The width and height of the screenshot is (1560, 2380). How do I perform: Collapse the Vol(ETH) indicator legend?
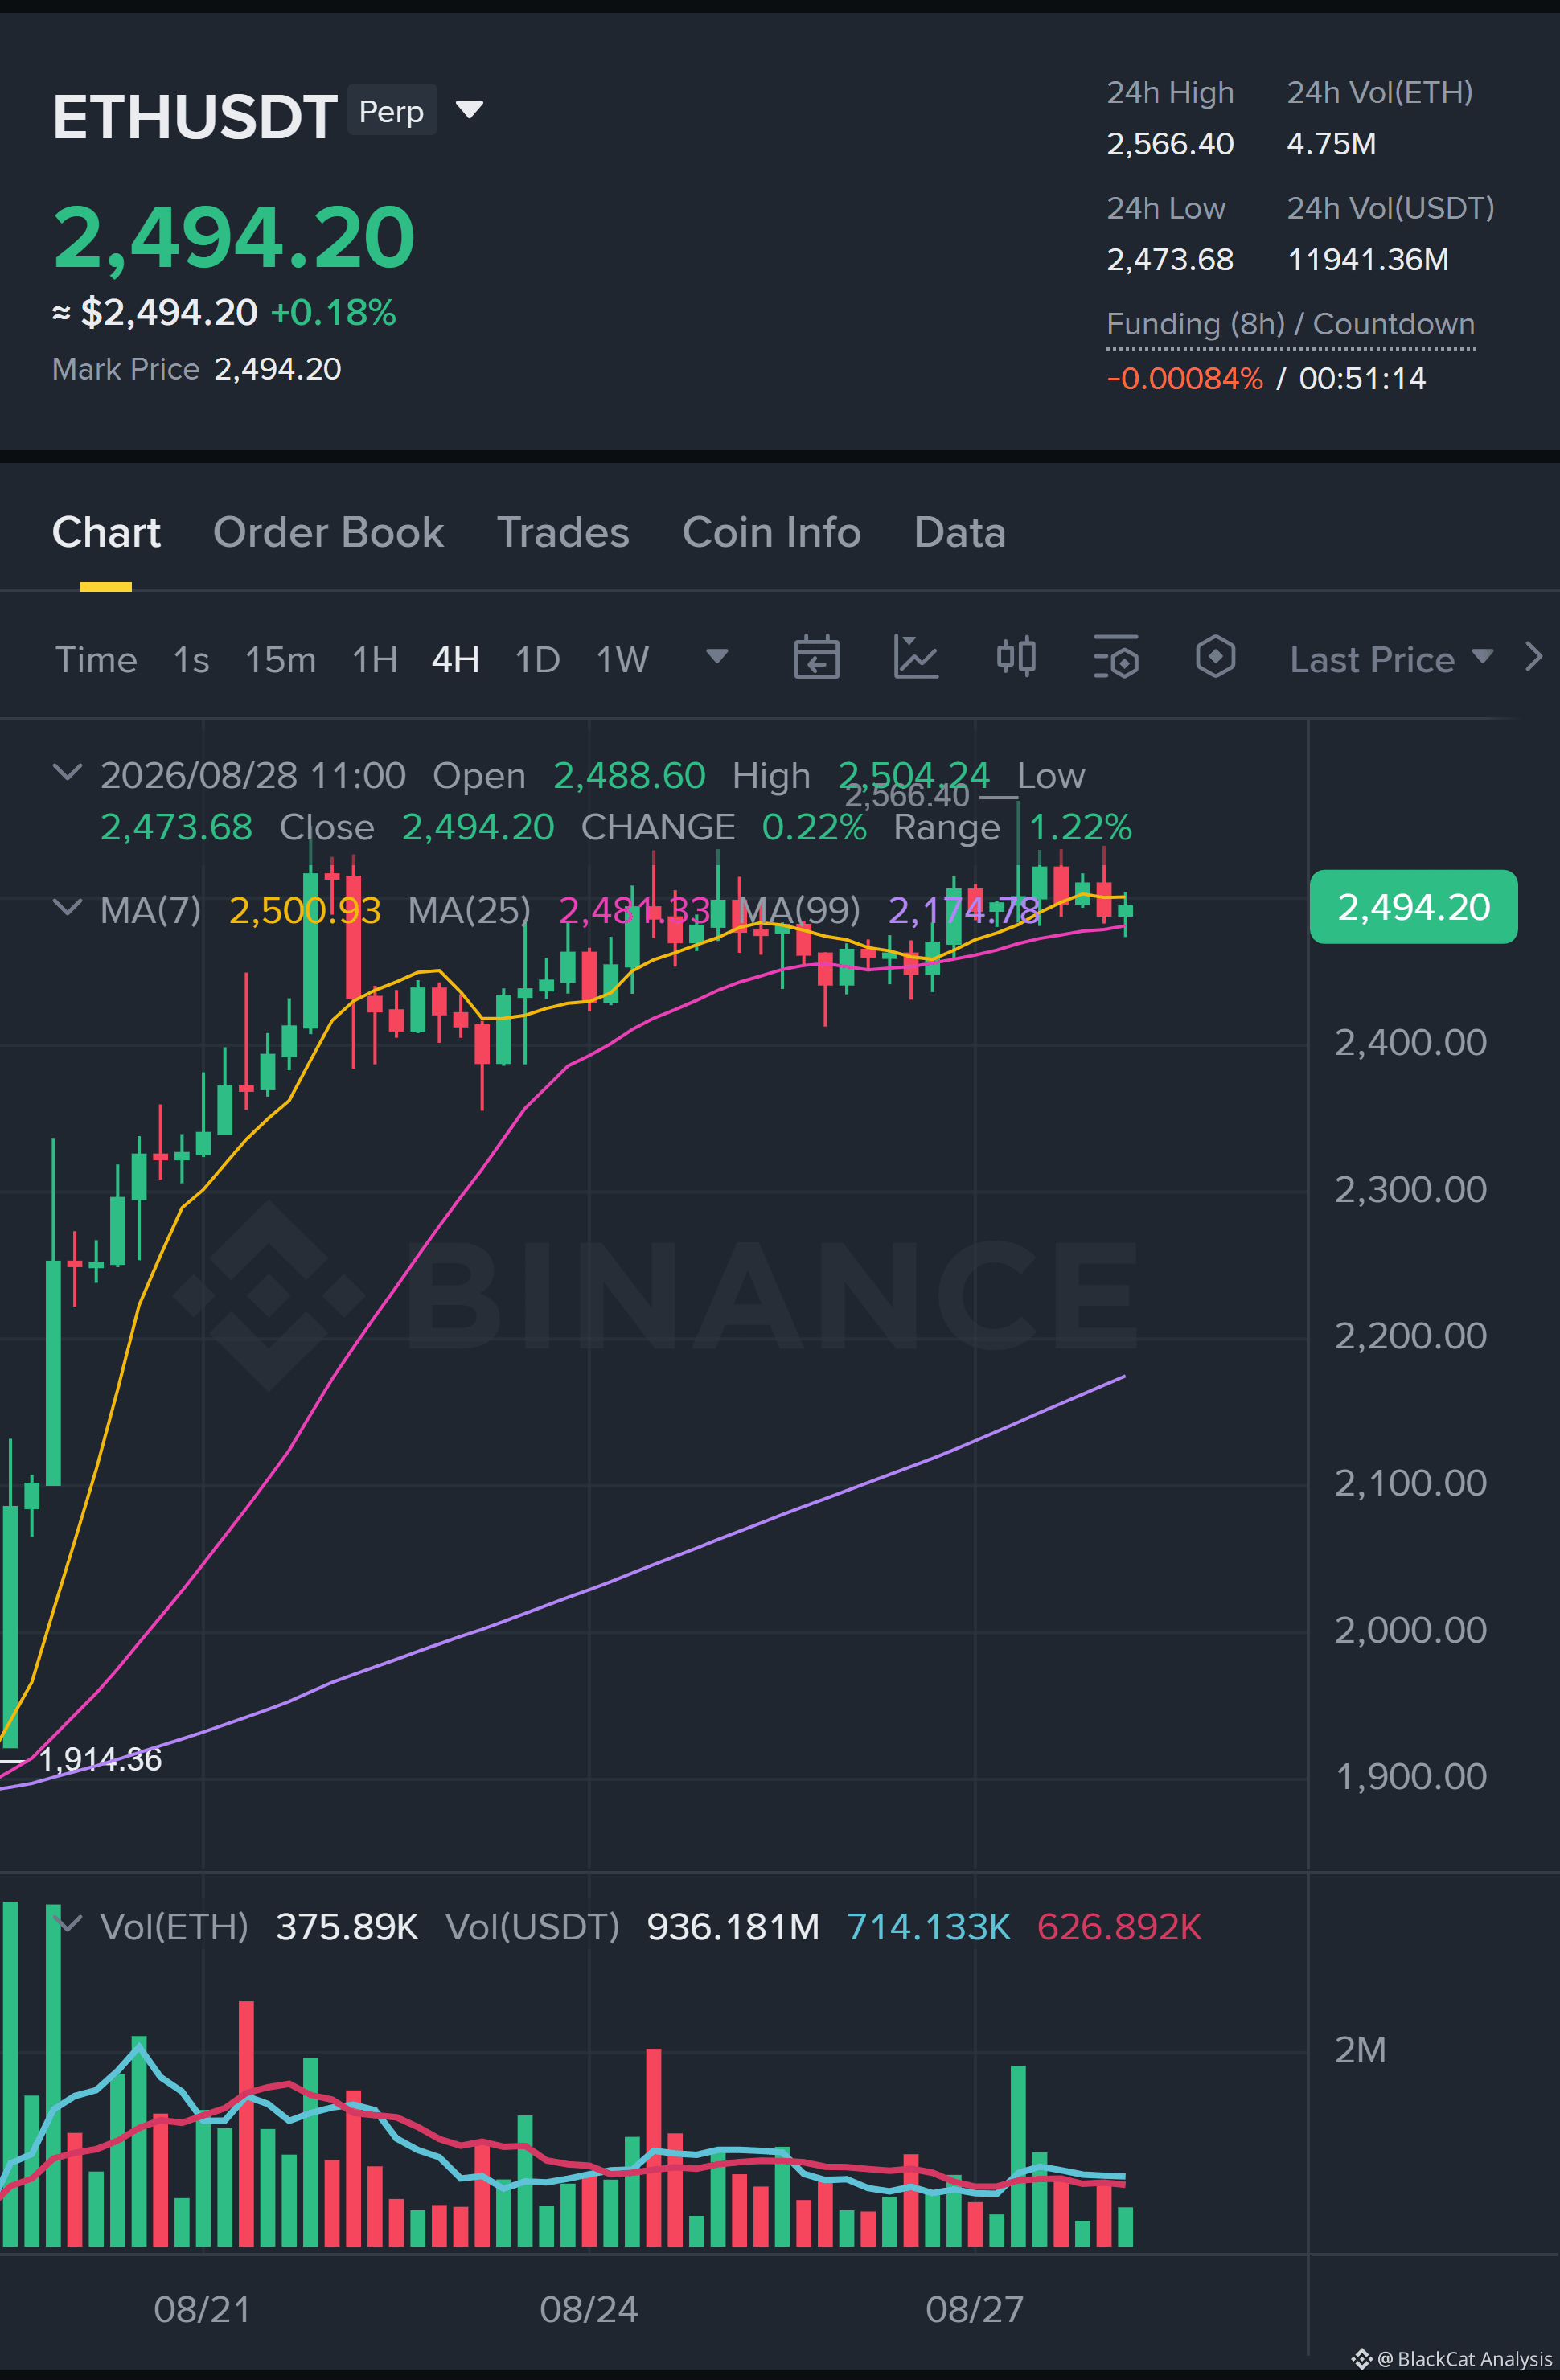coord(67,1923)
